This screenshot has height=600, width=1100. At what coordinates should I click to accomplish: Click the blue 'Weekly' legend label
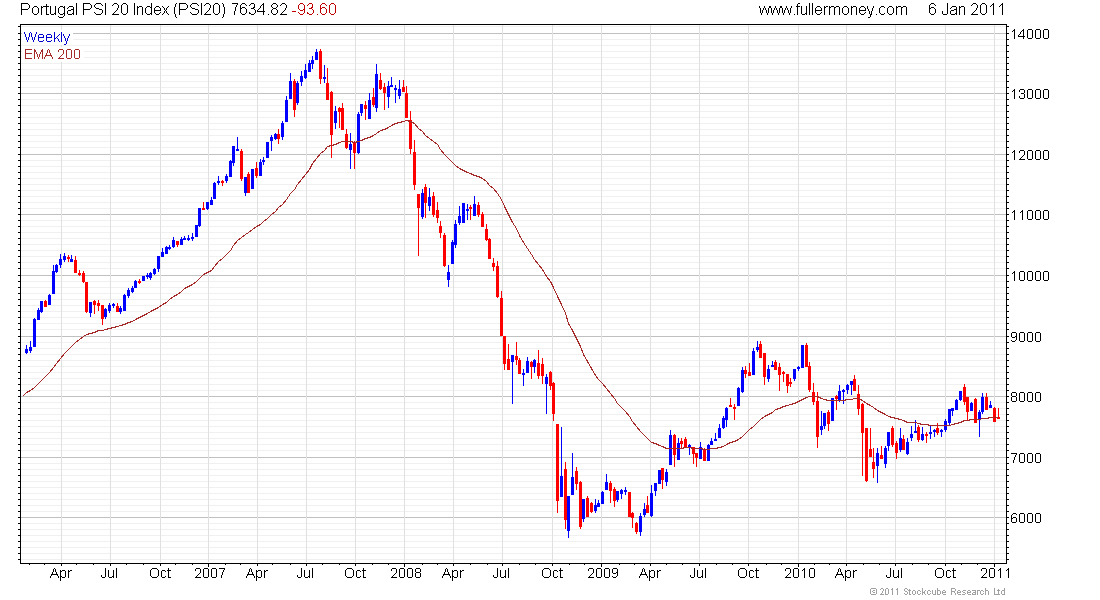47,37
